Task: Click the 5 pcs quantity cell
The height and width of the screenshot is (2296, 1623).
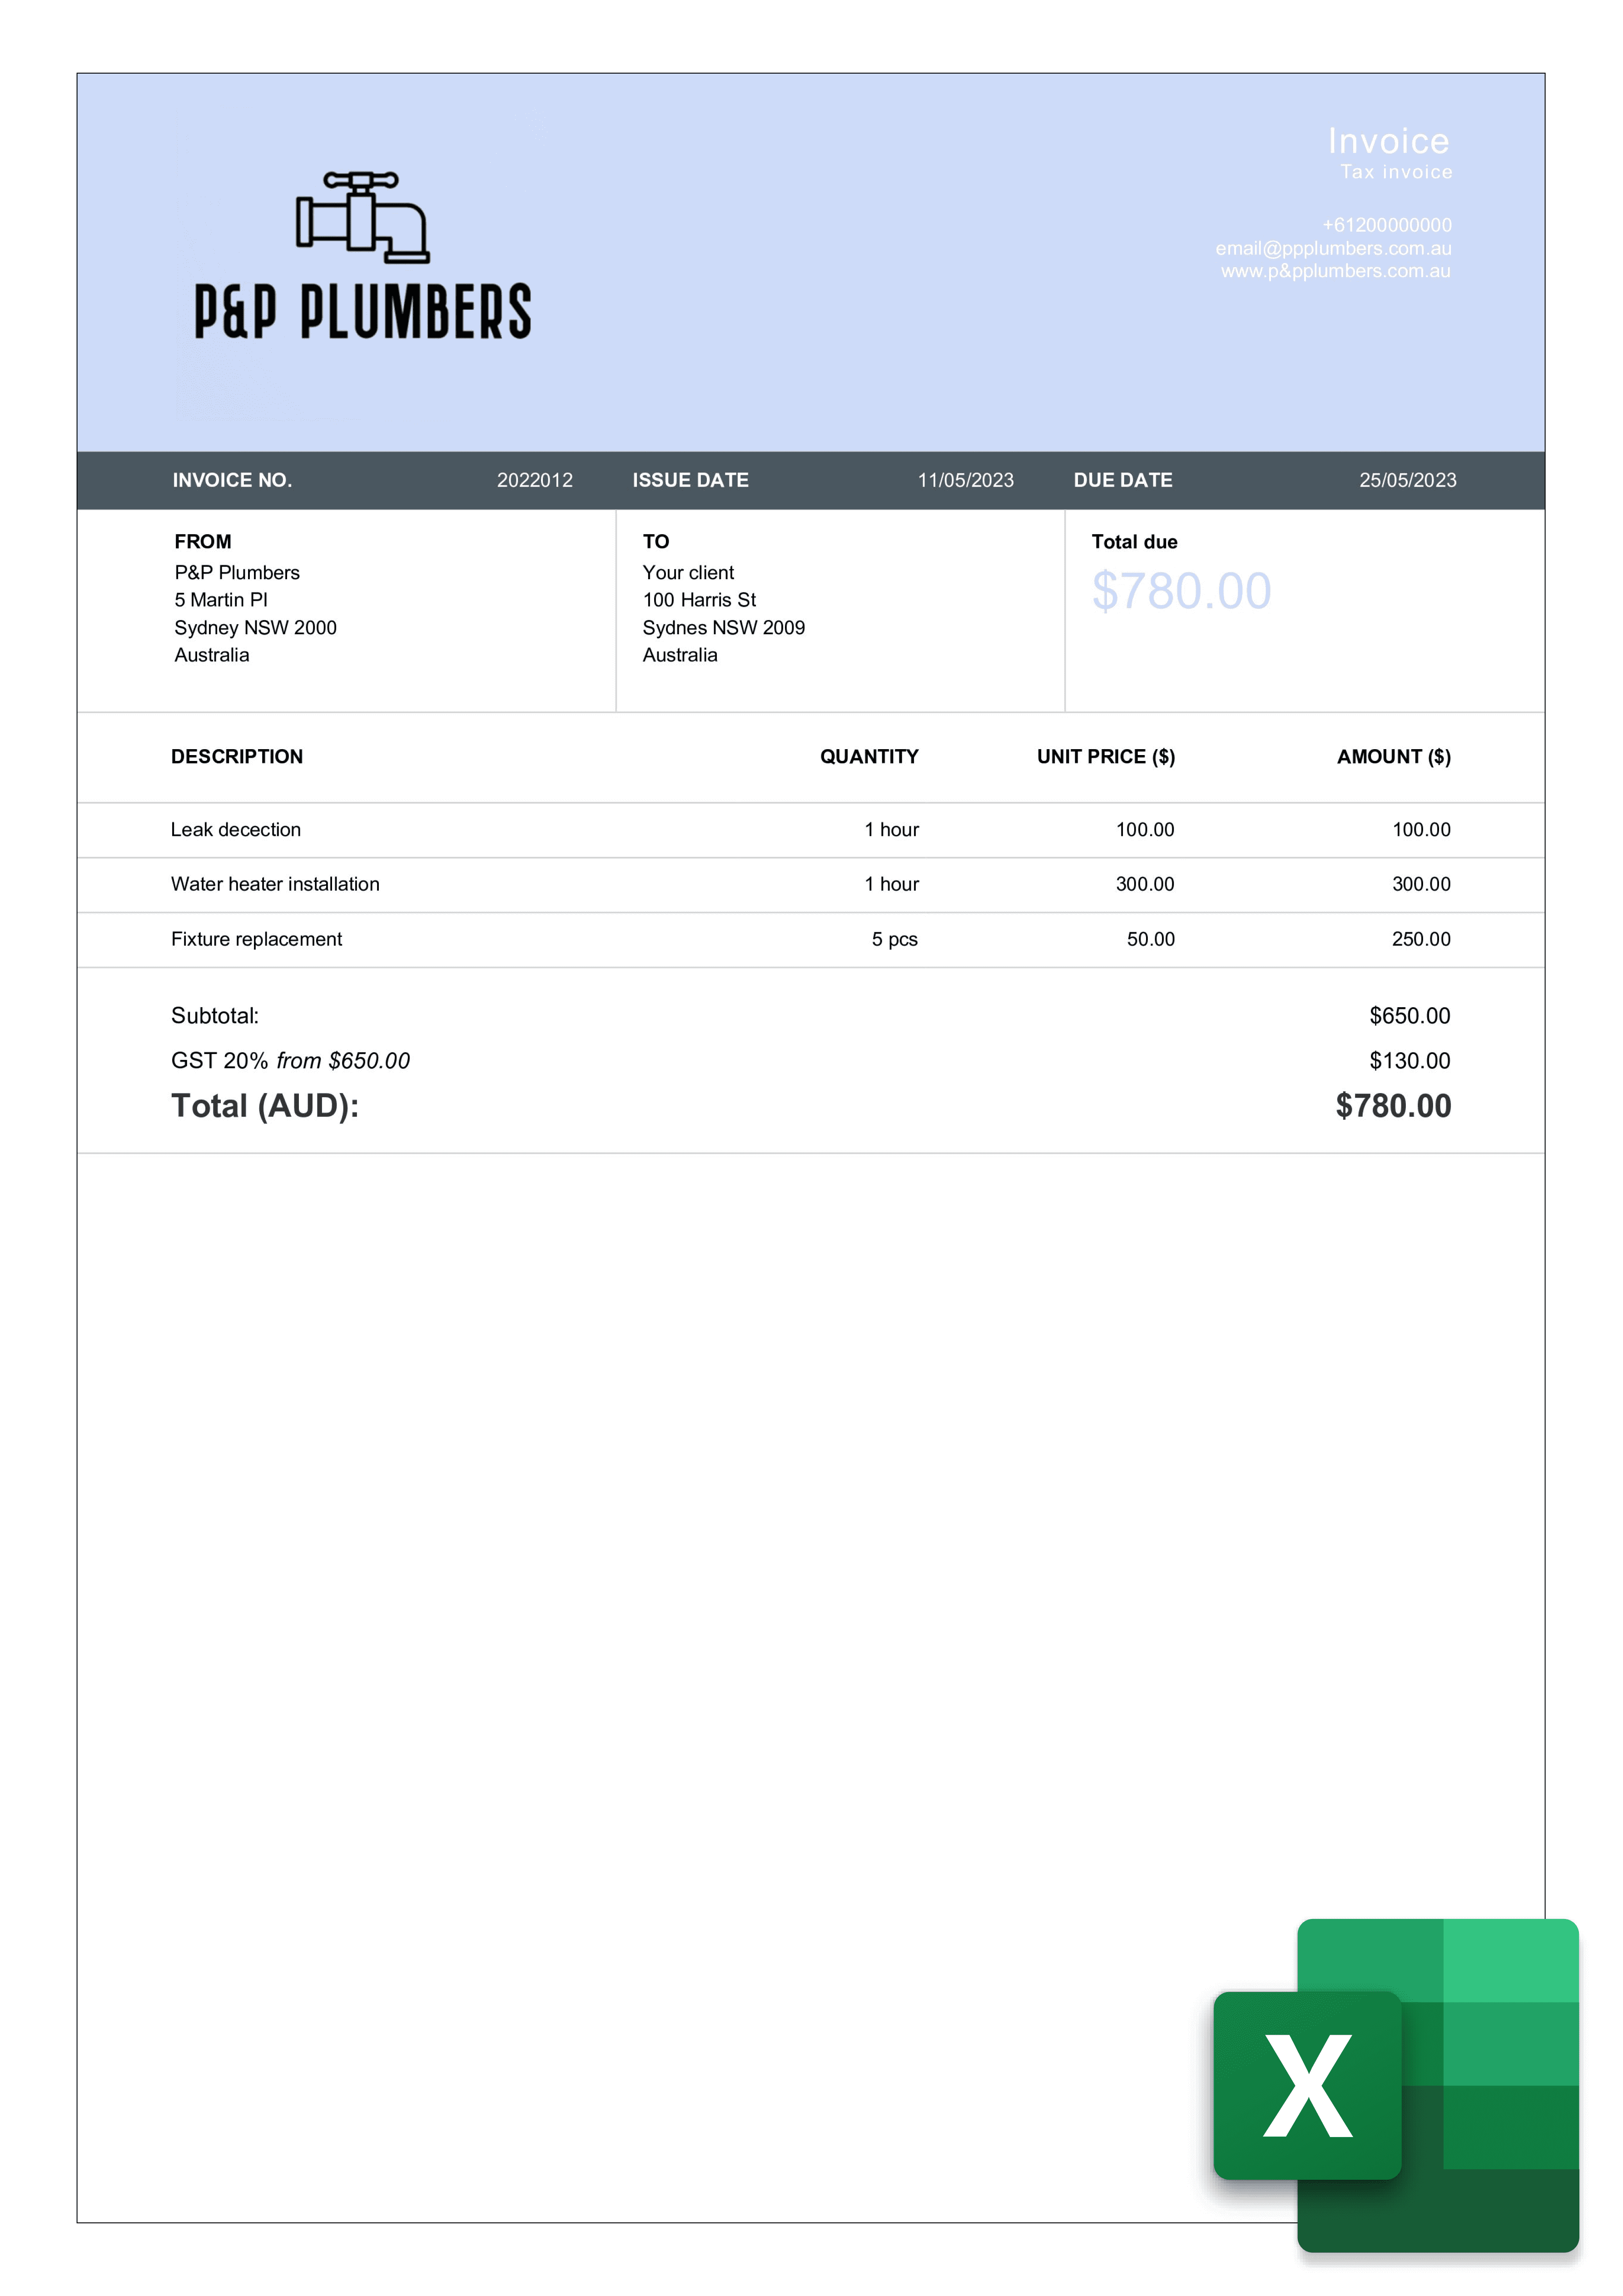Action: [894, 939]
